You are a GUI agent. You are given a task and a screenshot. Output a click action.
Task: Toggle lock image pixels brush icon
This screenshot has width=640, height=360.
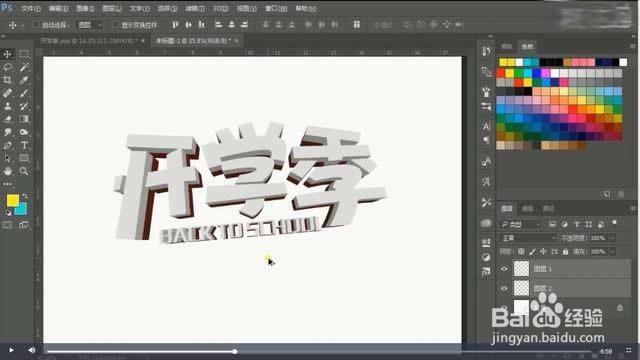pyautogui.click(x=532, y=251)
